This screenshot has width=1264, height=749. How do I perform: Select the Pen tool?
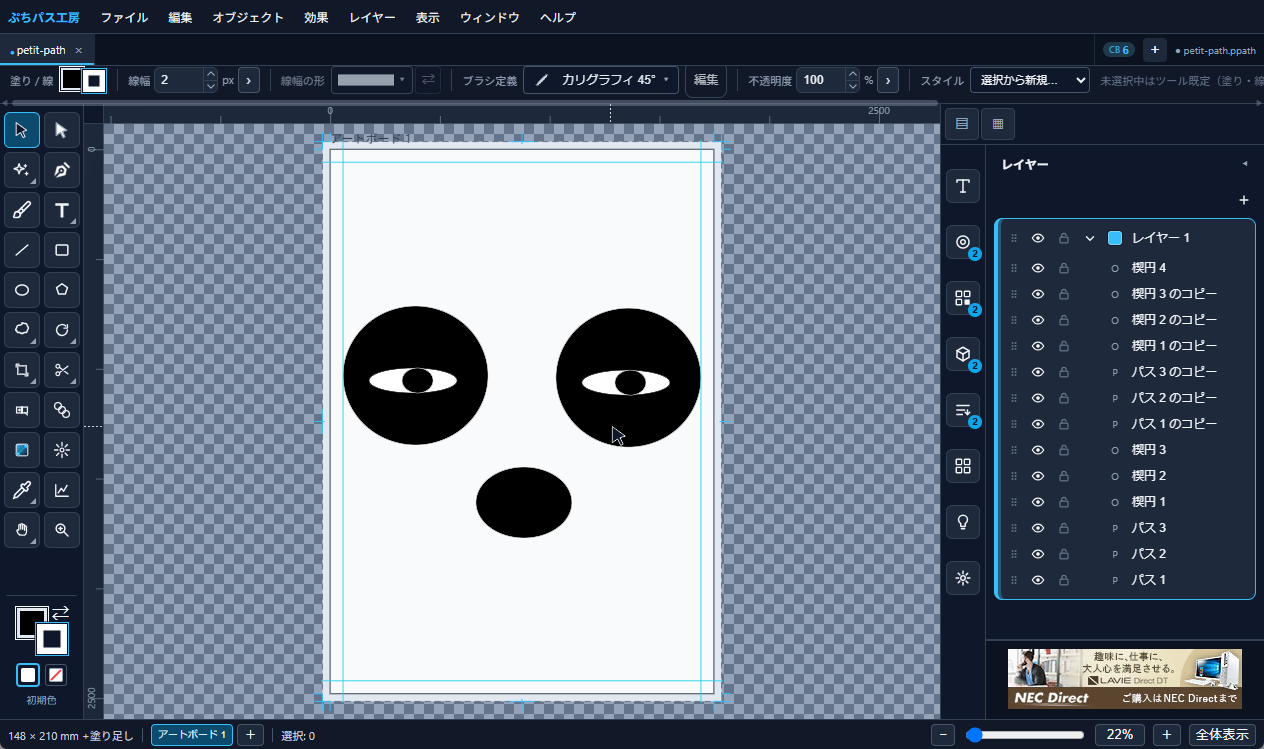(62, 170)
